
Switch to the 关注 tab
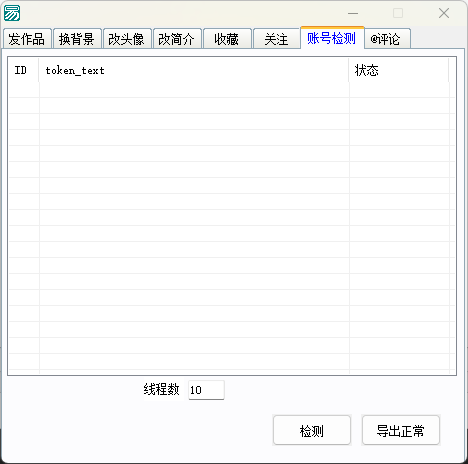pyautogui.click(x=277, y=39)
